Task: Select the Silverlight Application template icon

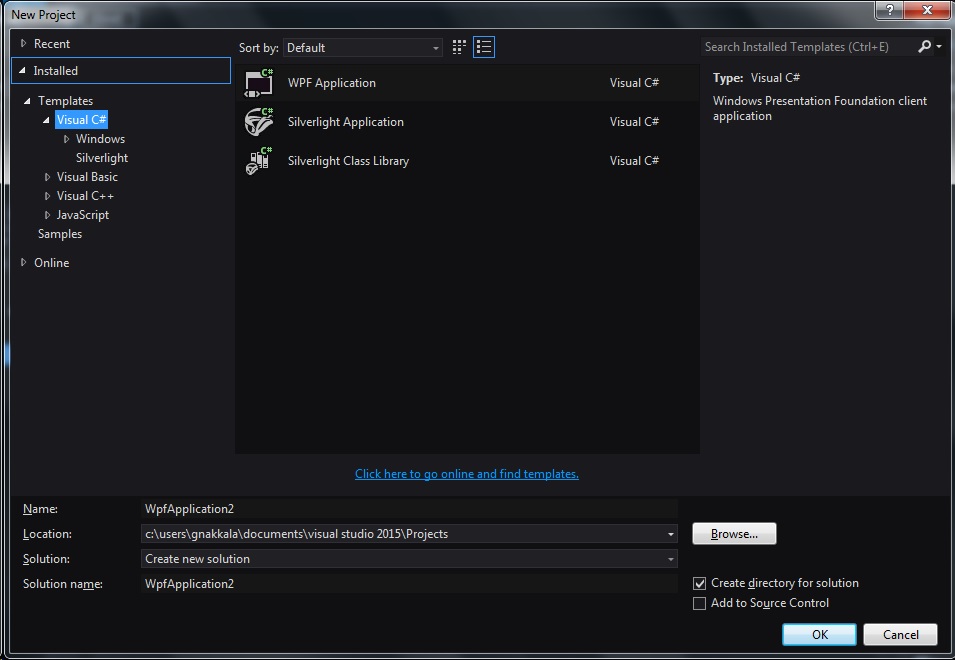Action: coord(258,121)
